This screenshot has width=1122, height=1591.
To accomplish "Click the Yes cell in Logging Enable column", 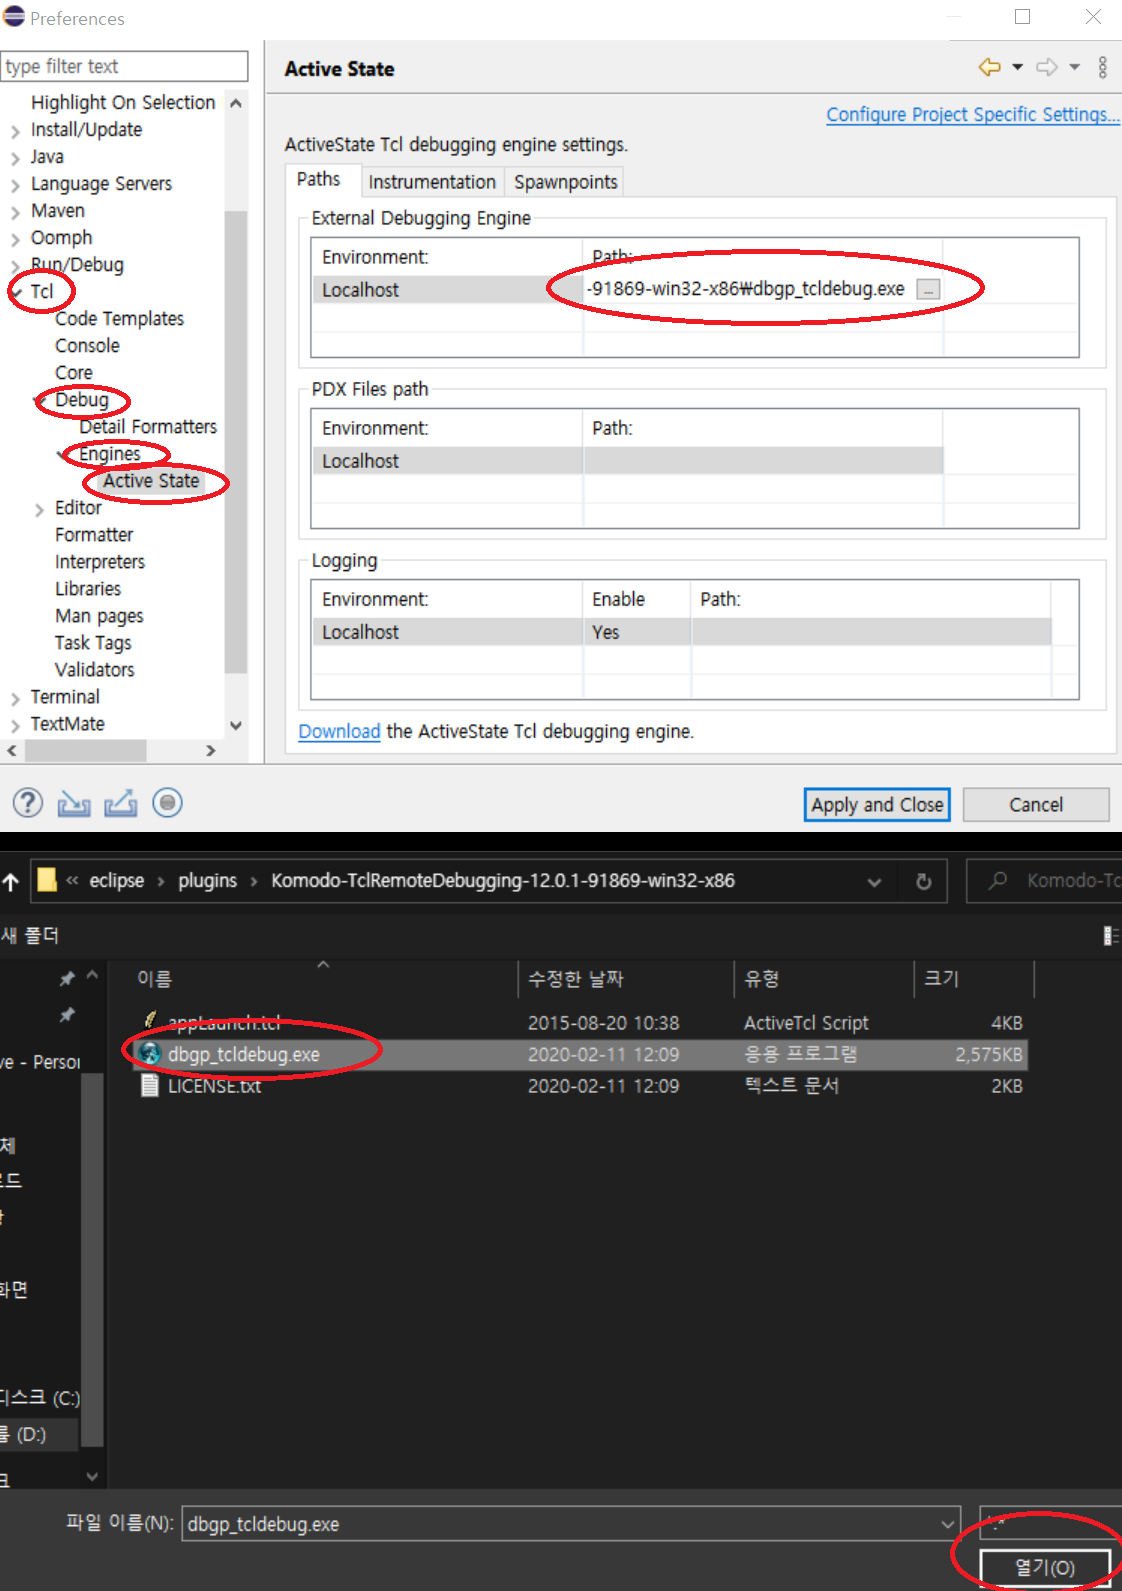I will click(606, 633).
